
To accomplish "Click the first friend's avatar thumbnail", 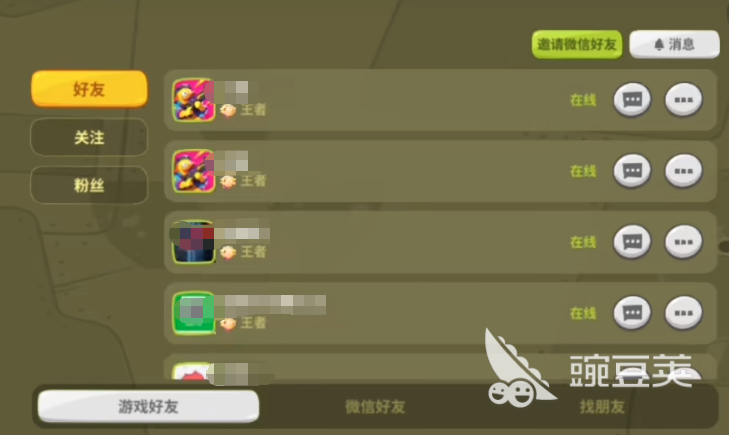I will (194, 100).
